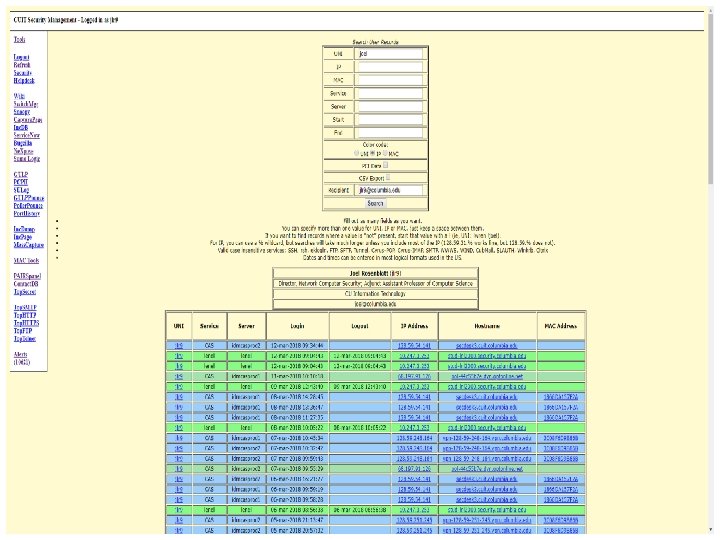Click the Joel Rosenblatt name heading
This screenshot has width=720, height=540.
[x=375, y=273]
